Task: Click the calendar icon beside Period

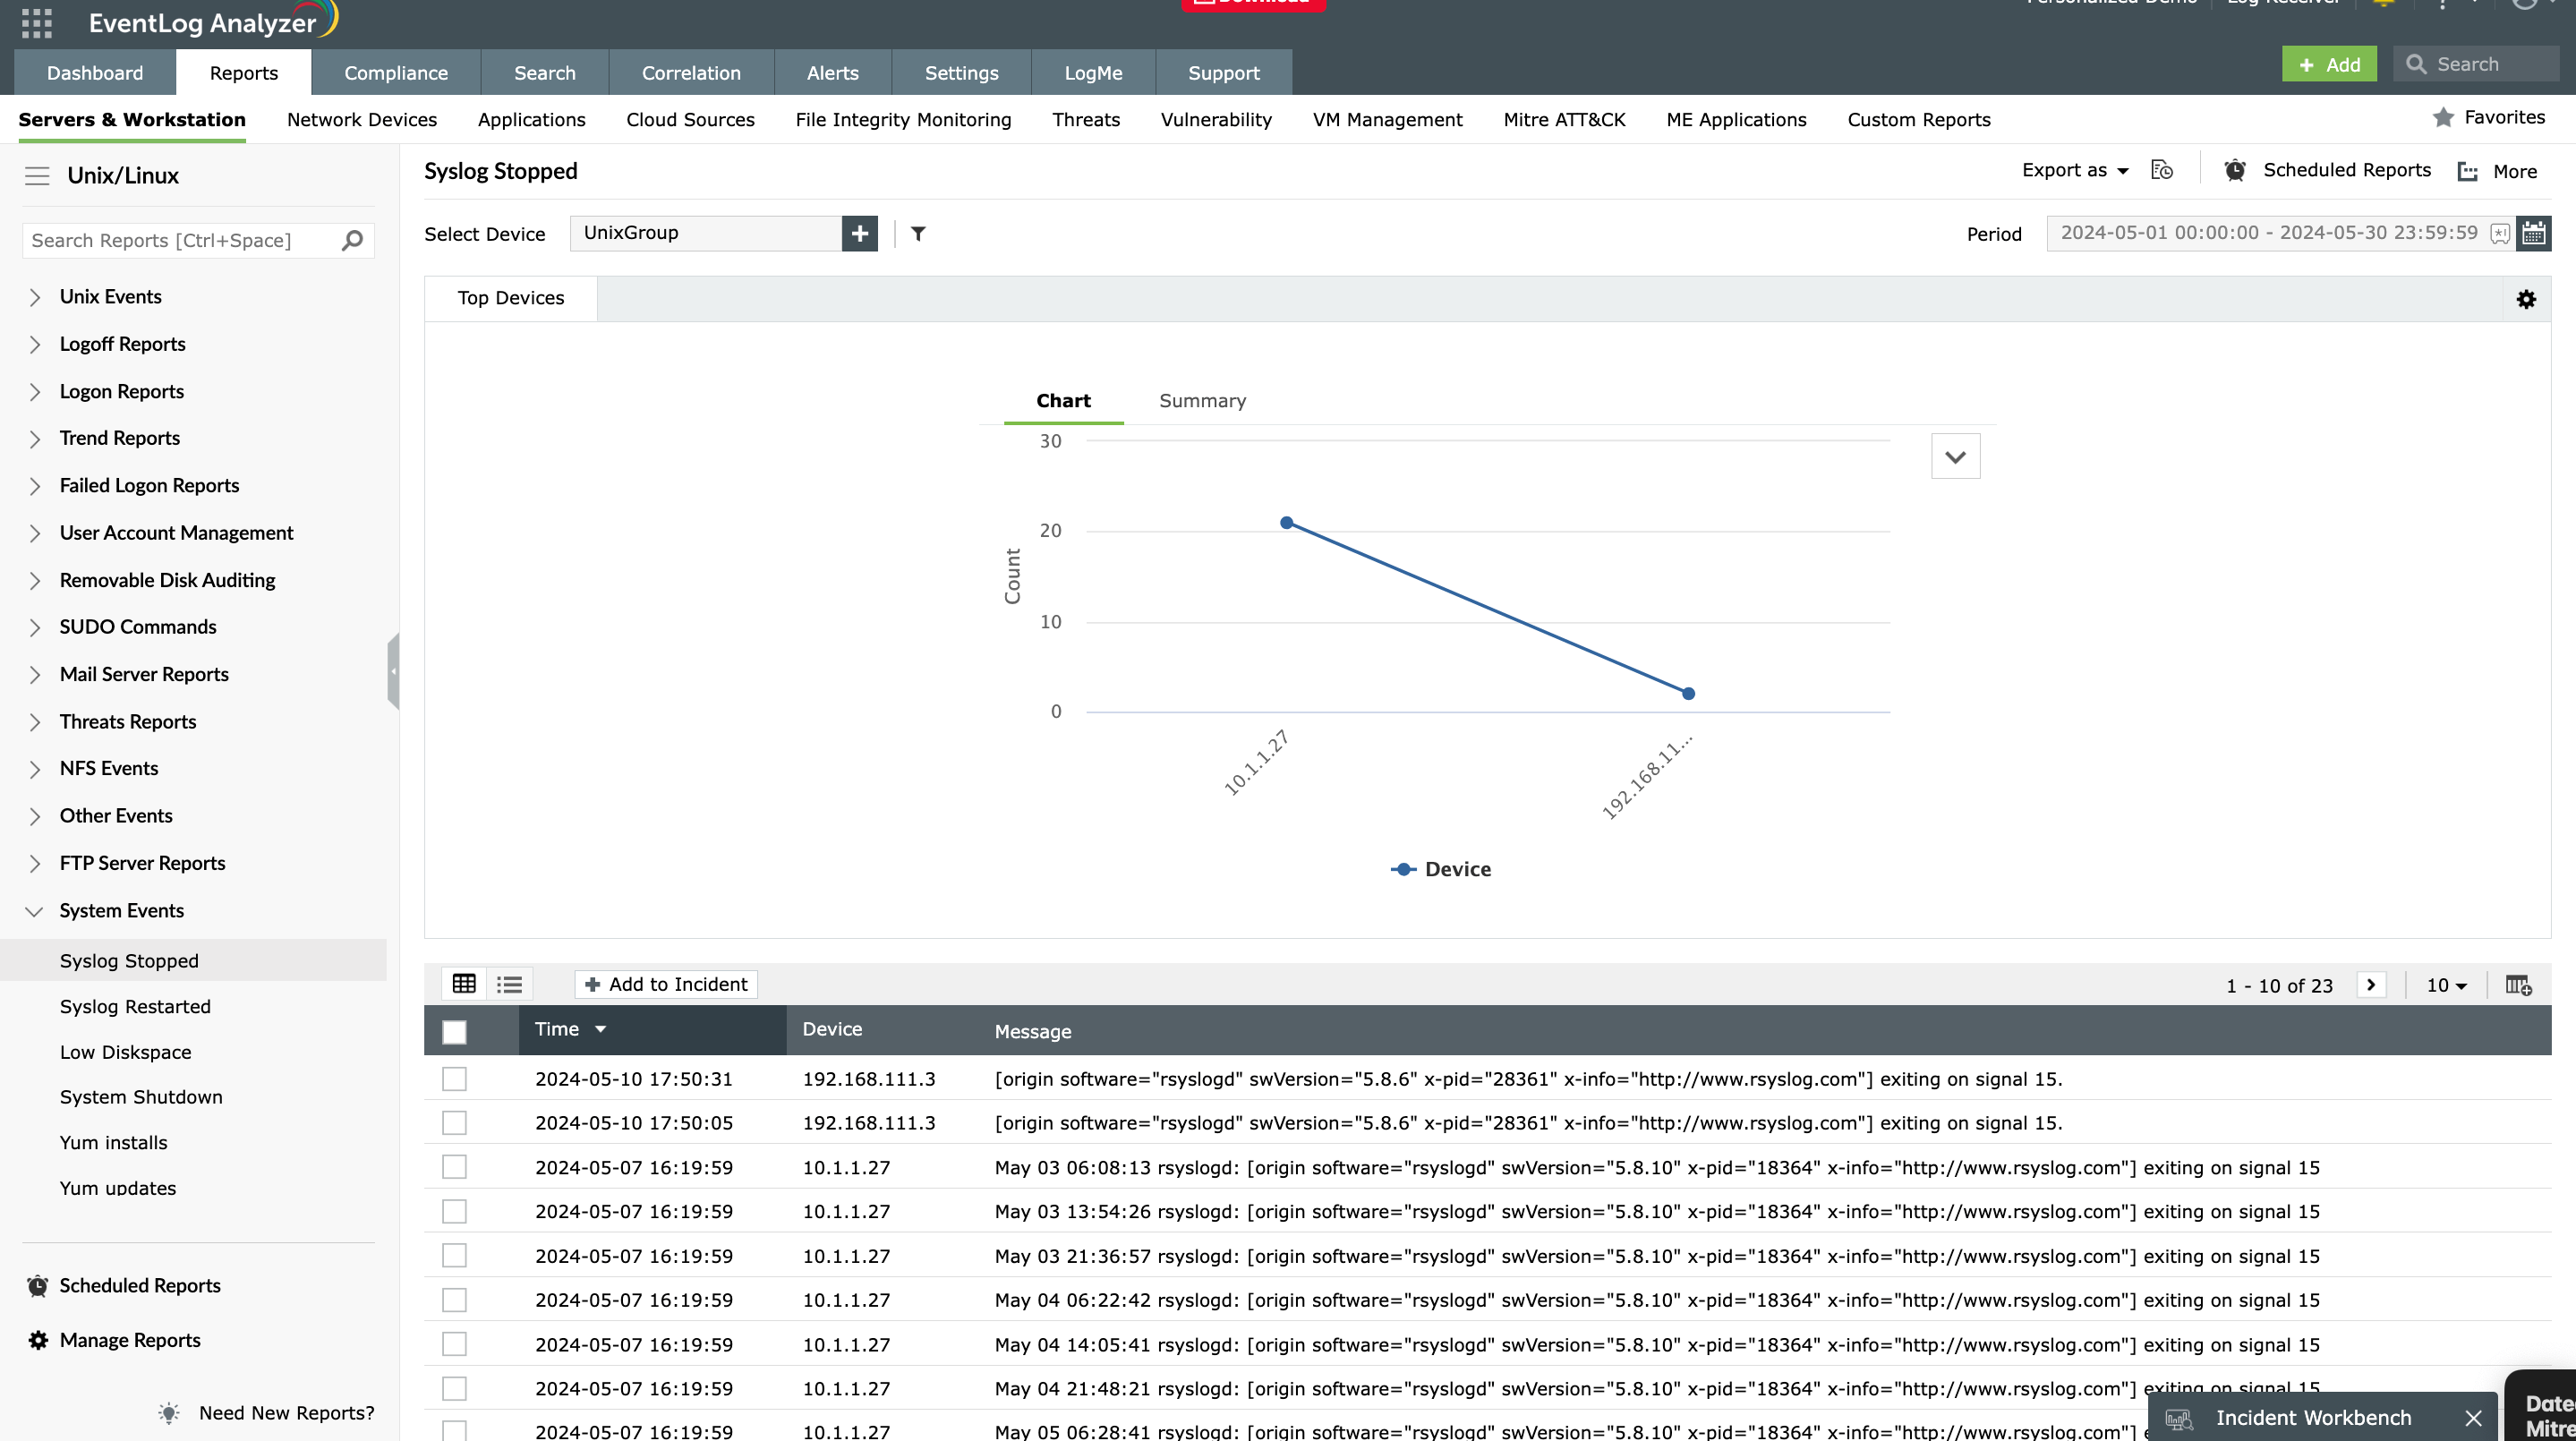Action: click(2533, 233)
